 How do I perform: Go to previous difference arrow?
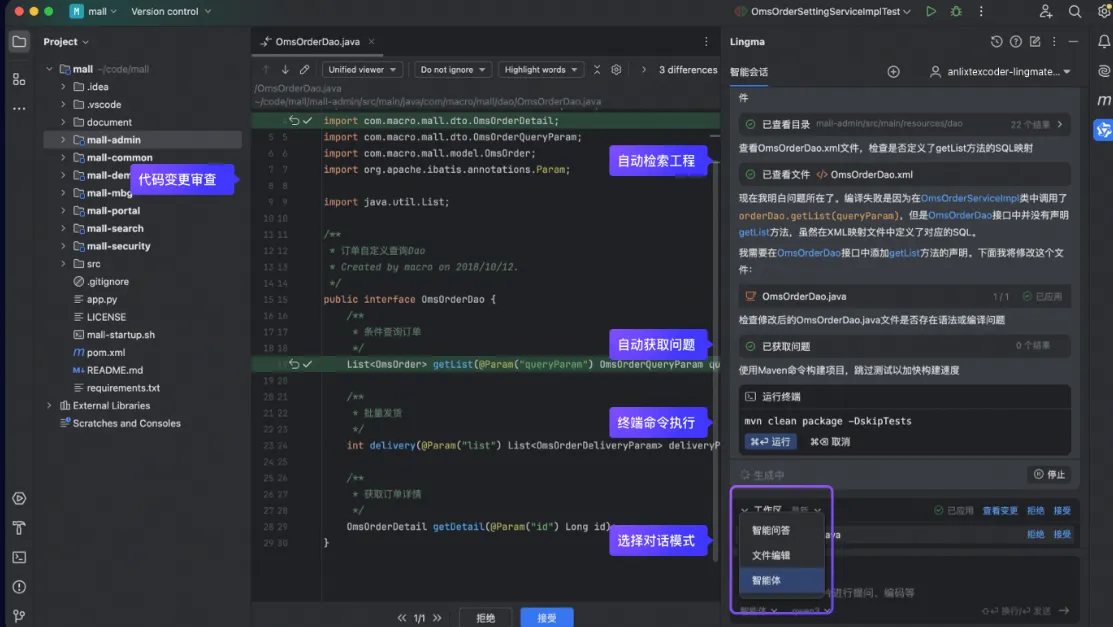[265, 70]
